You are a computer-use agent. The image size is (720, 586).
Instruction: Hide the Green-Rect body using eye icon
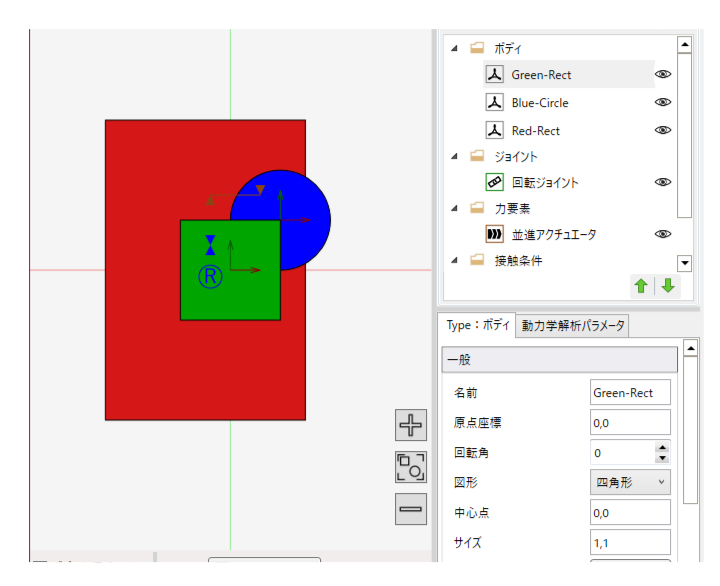662,75
